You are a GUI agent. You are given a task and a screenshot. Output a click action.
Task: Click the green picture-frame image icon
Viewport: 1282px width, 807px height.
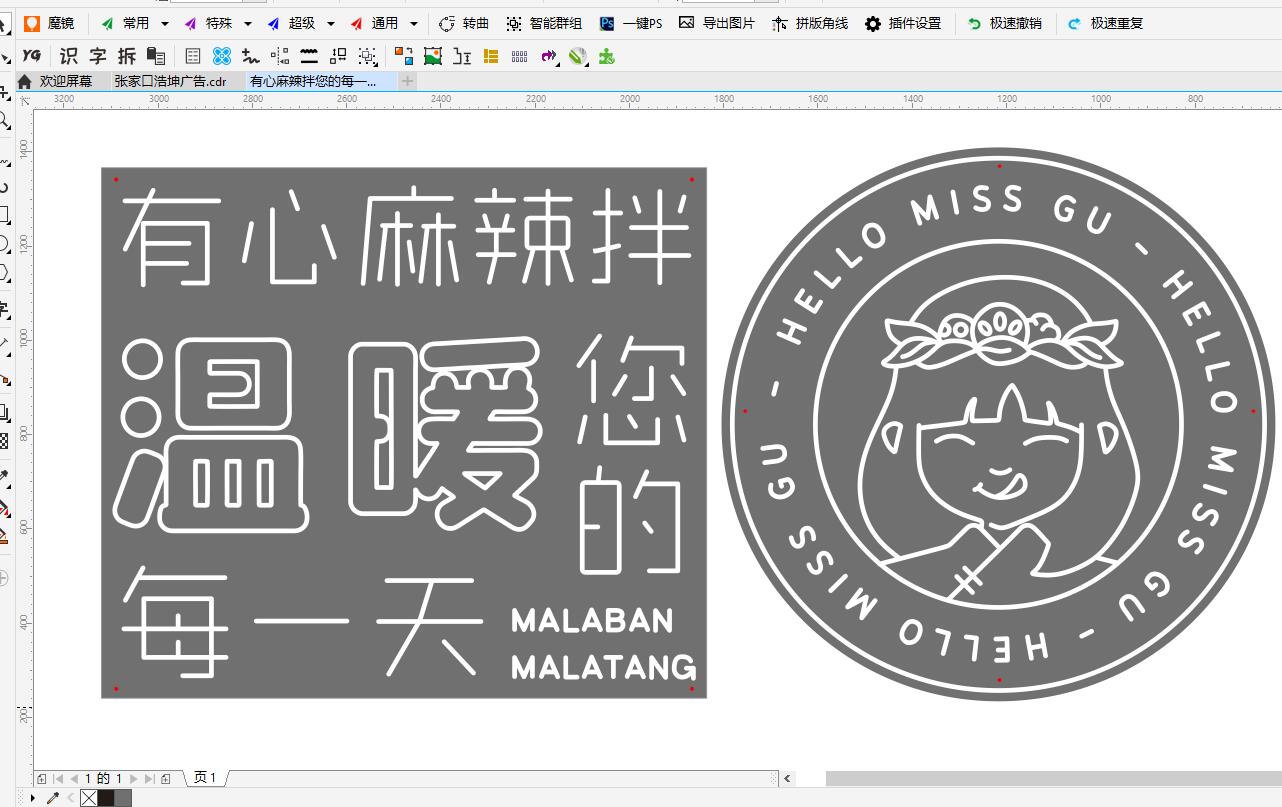point(433,56)
